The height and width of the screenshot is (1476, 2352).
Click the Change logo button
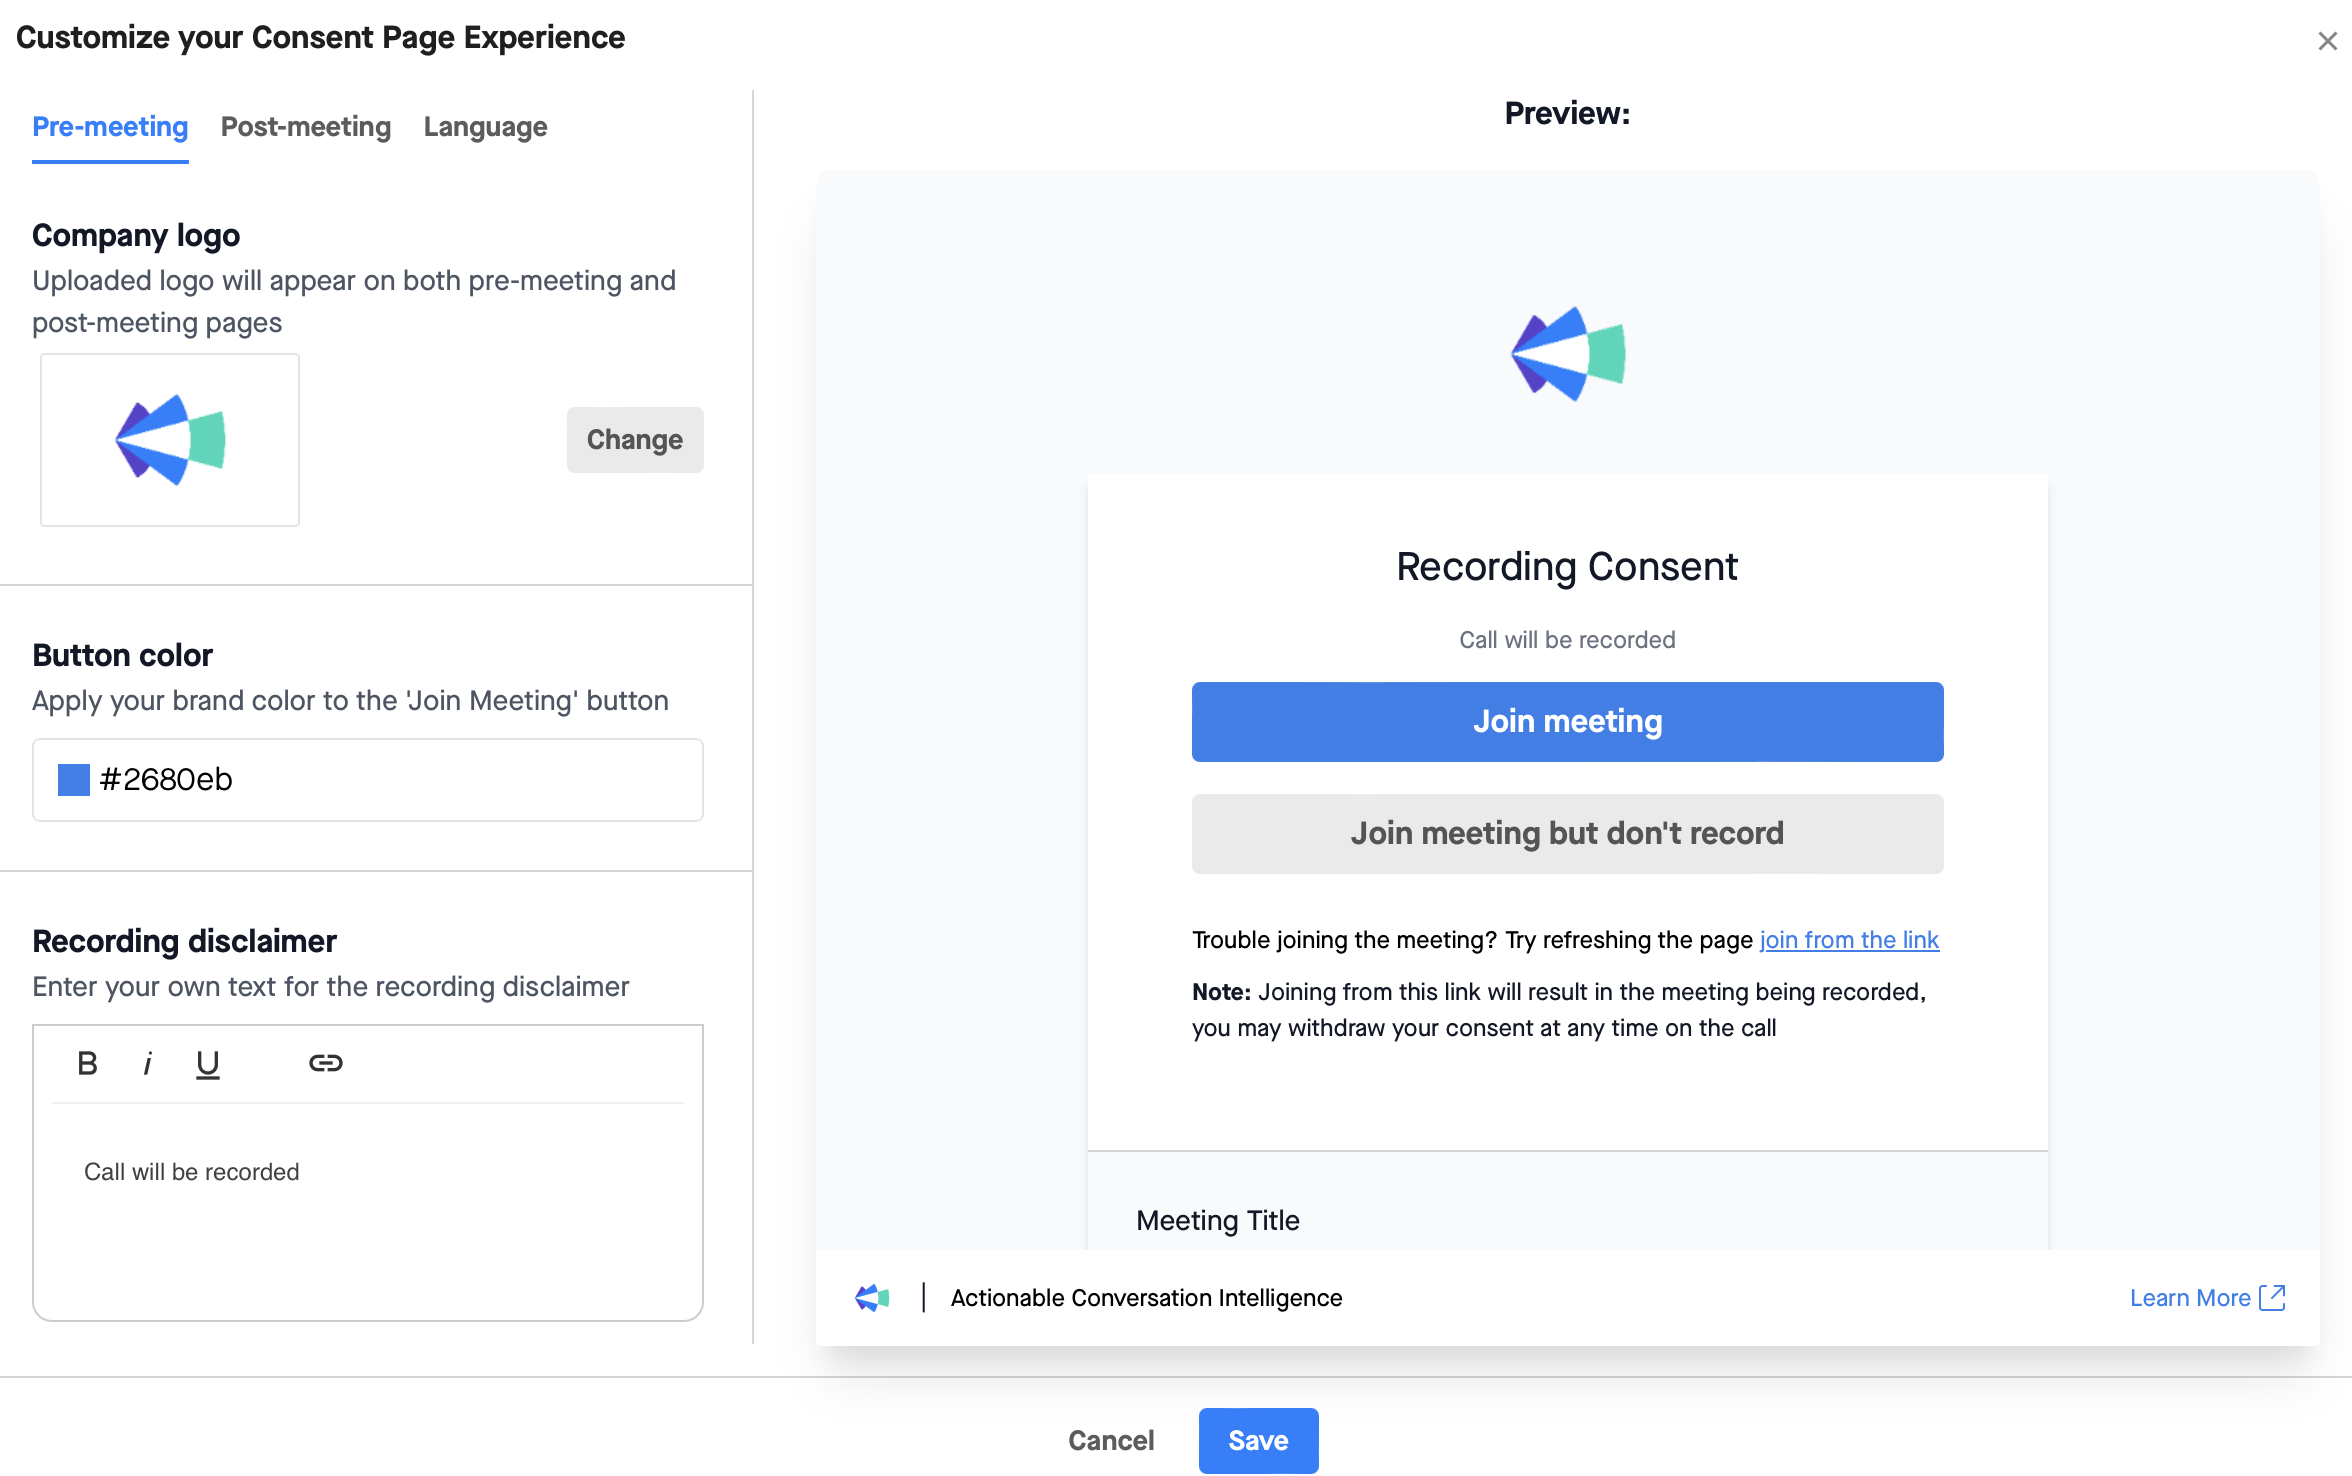click(635, 439)
